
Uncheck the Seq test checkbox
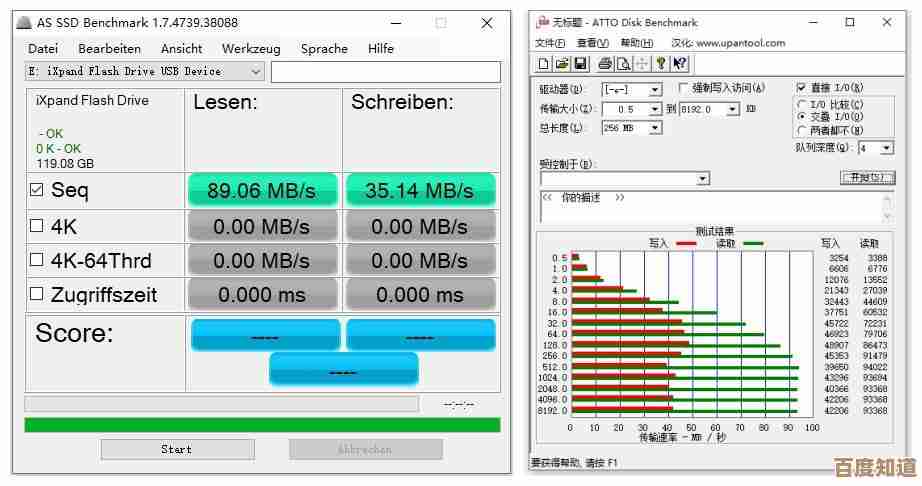[x=37, y=190]
